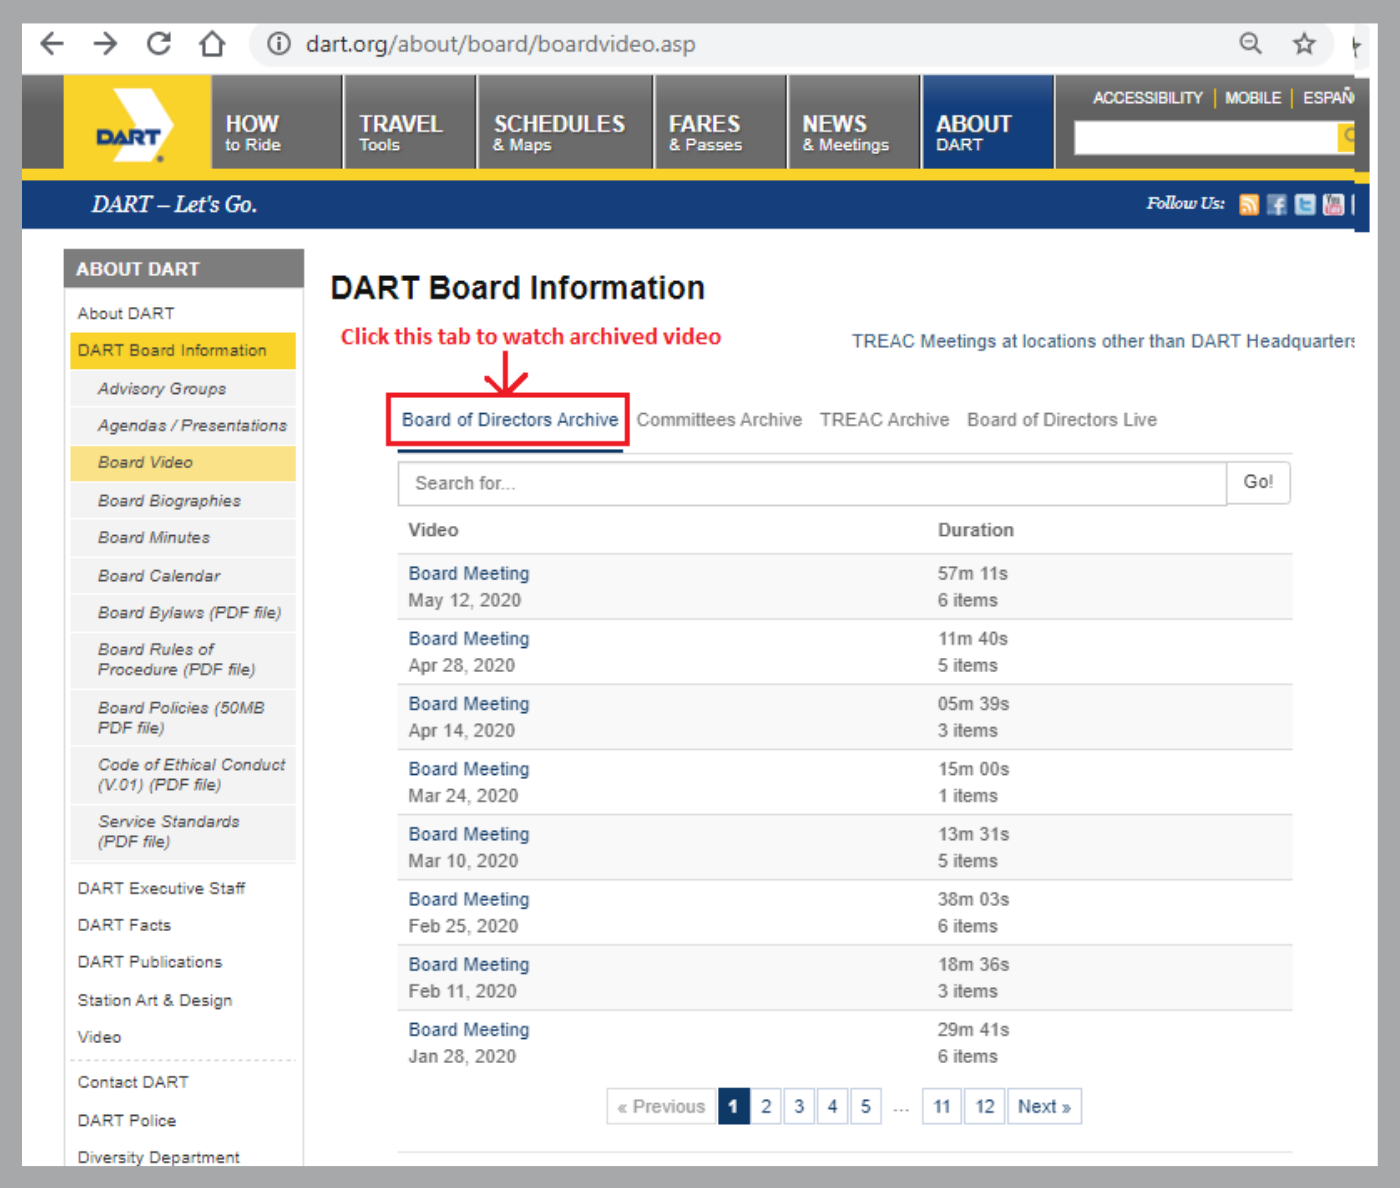Screen dimensions: 1400x1188
Task: Open Station Art & Design sidebar link
Action: click(x=155, y=1001)
